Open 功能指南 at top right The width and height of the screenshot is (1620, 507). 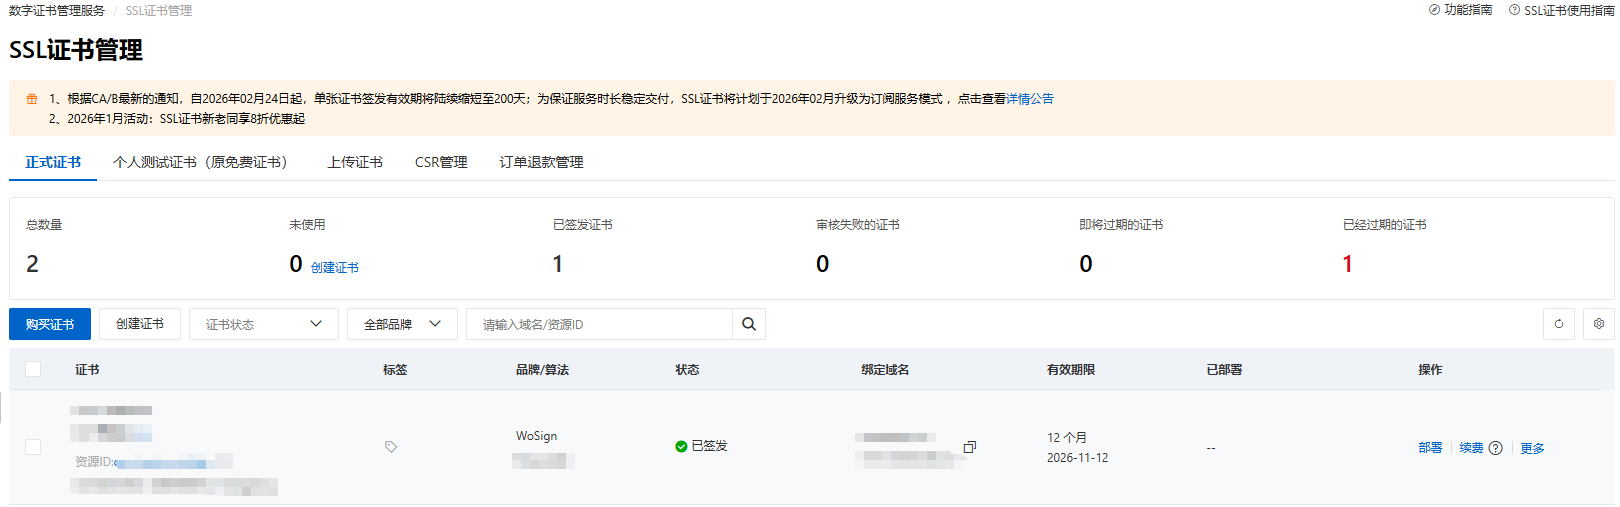click(x=1460, y=10)
